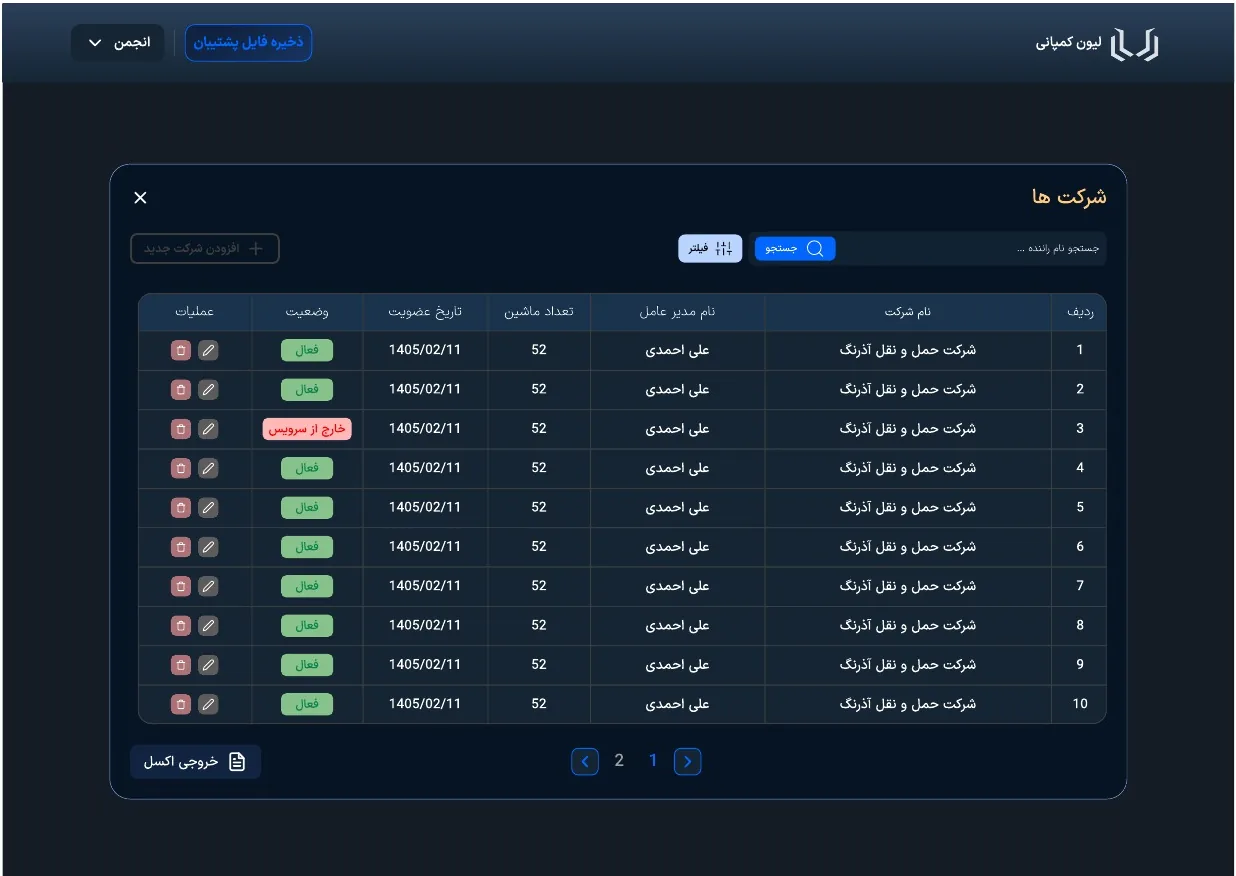Delete the company in row 7
1236x876 pixels.
coord(180,585)
